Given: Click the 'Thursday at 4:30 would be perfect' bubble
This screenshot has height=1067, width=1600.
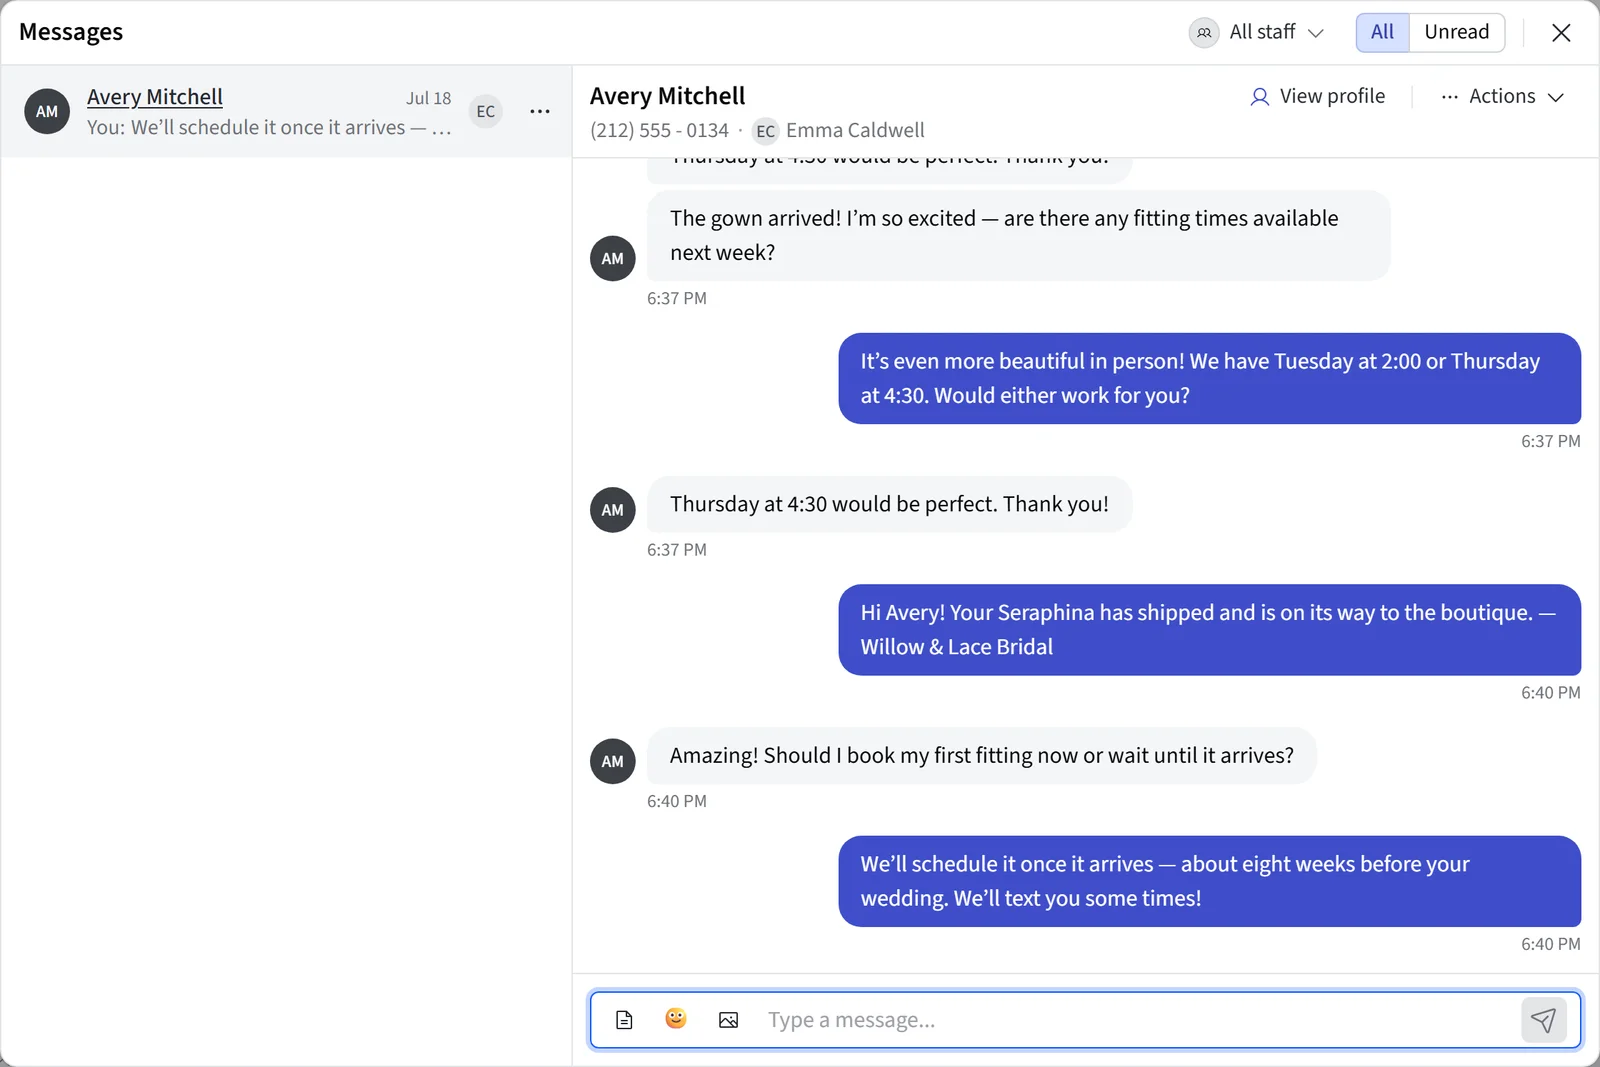Looking at the screenshot, I should (x=889, y=504).
